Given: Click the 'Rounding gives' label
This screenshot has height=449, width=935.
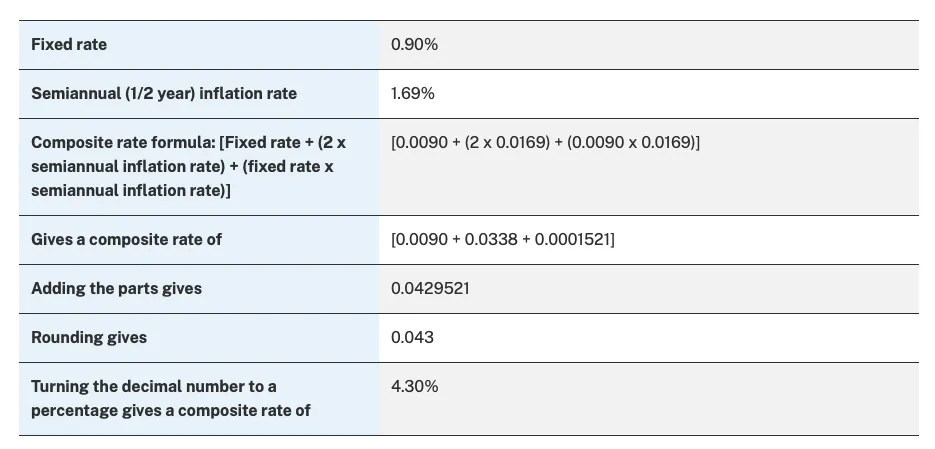Looking at the screenshot, I should 89,338.
